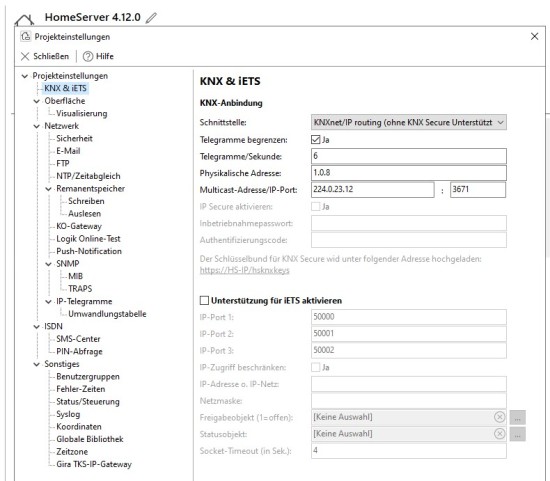Open the browse button for Freigabeobjekt
Viewport: 550px width, 481px height.
coord(517,417)
